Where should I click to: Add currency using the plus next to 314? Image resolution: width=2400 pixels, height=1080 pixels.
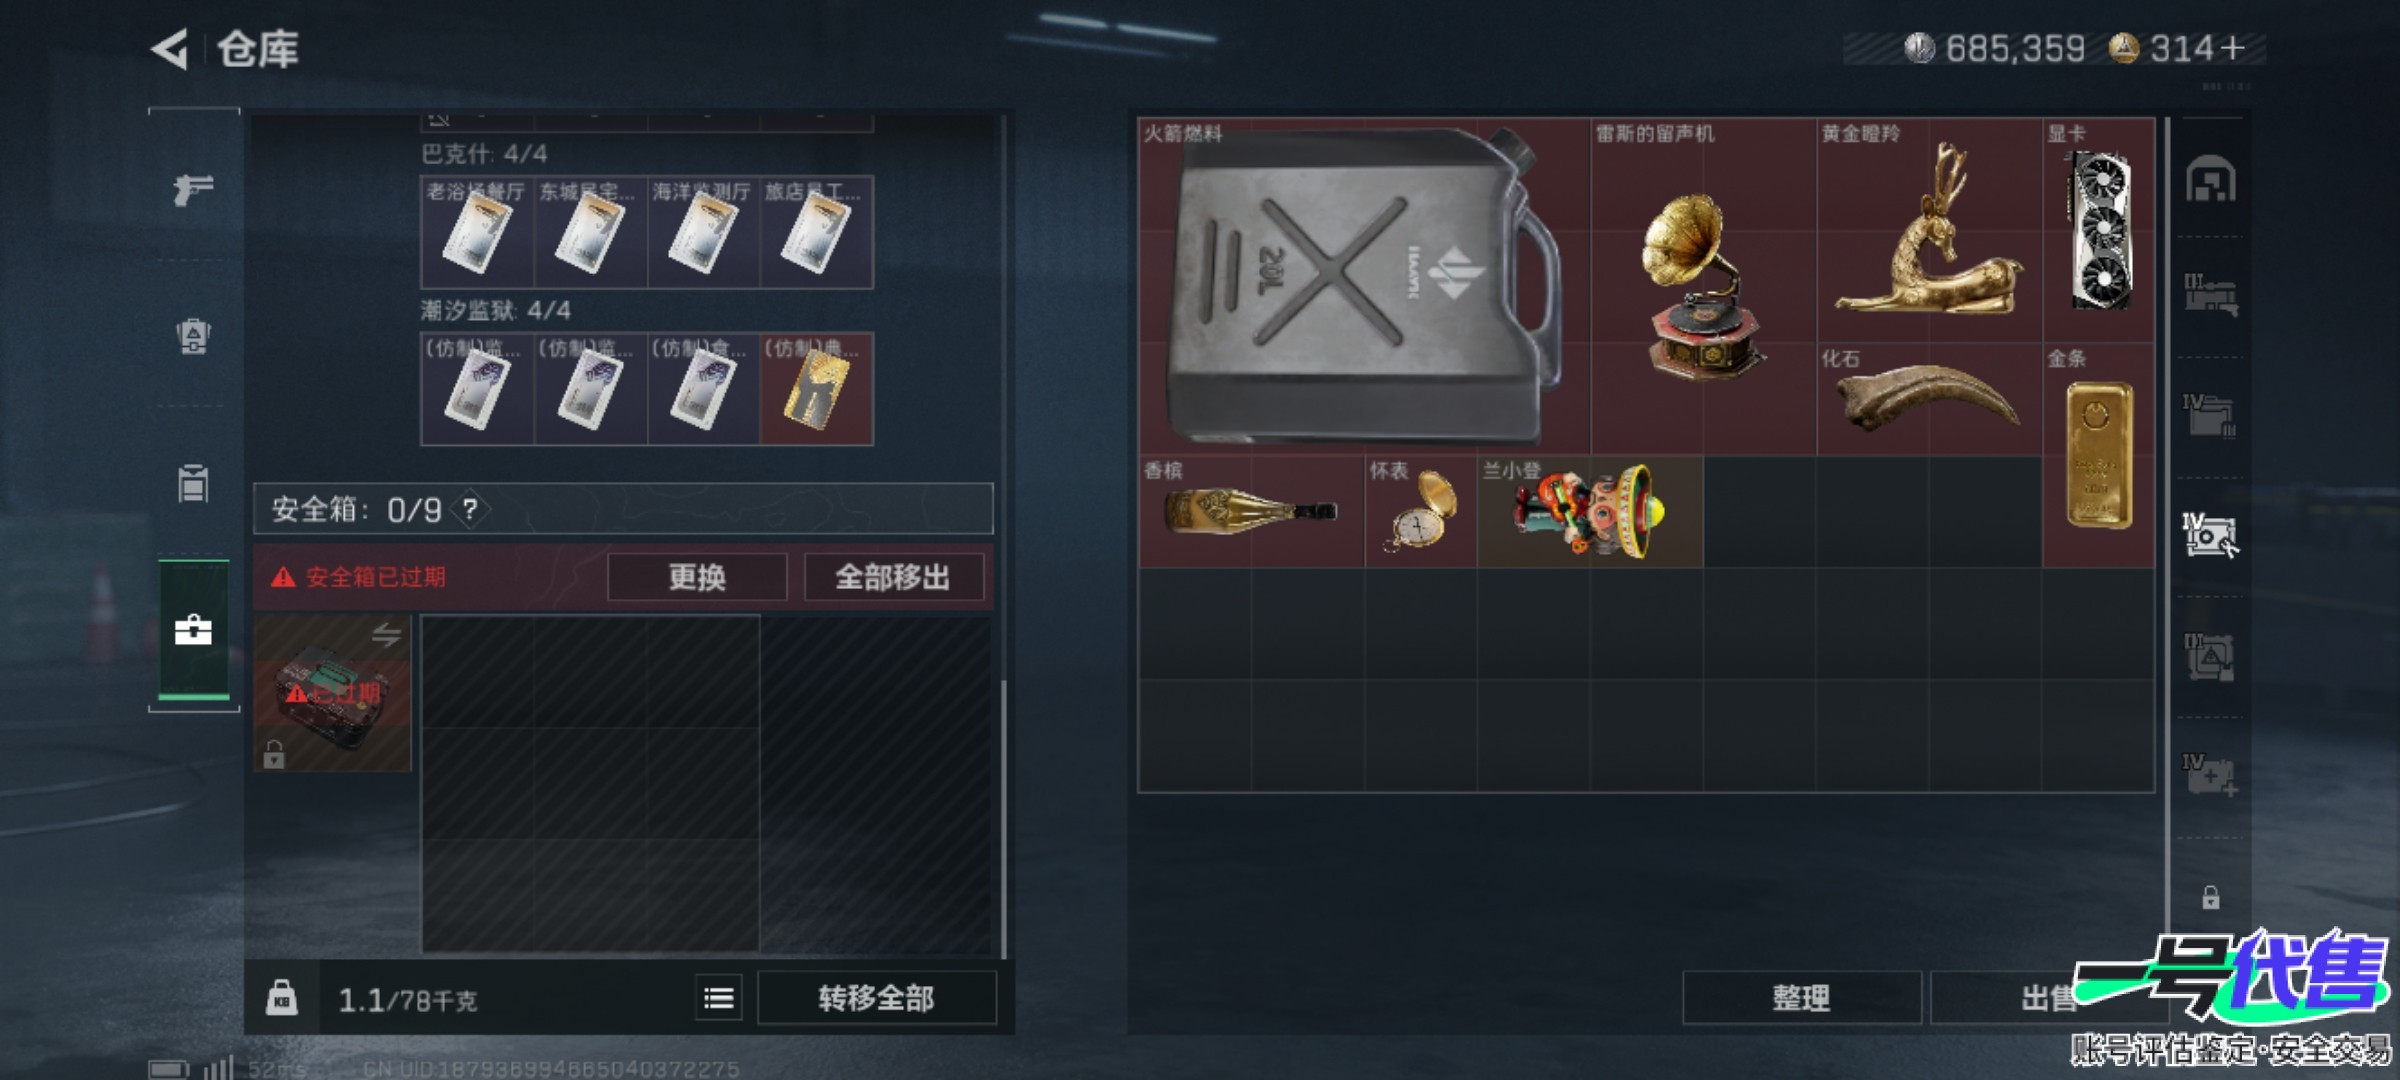click(x=2231, y=48)
